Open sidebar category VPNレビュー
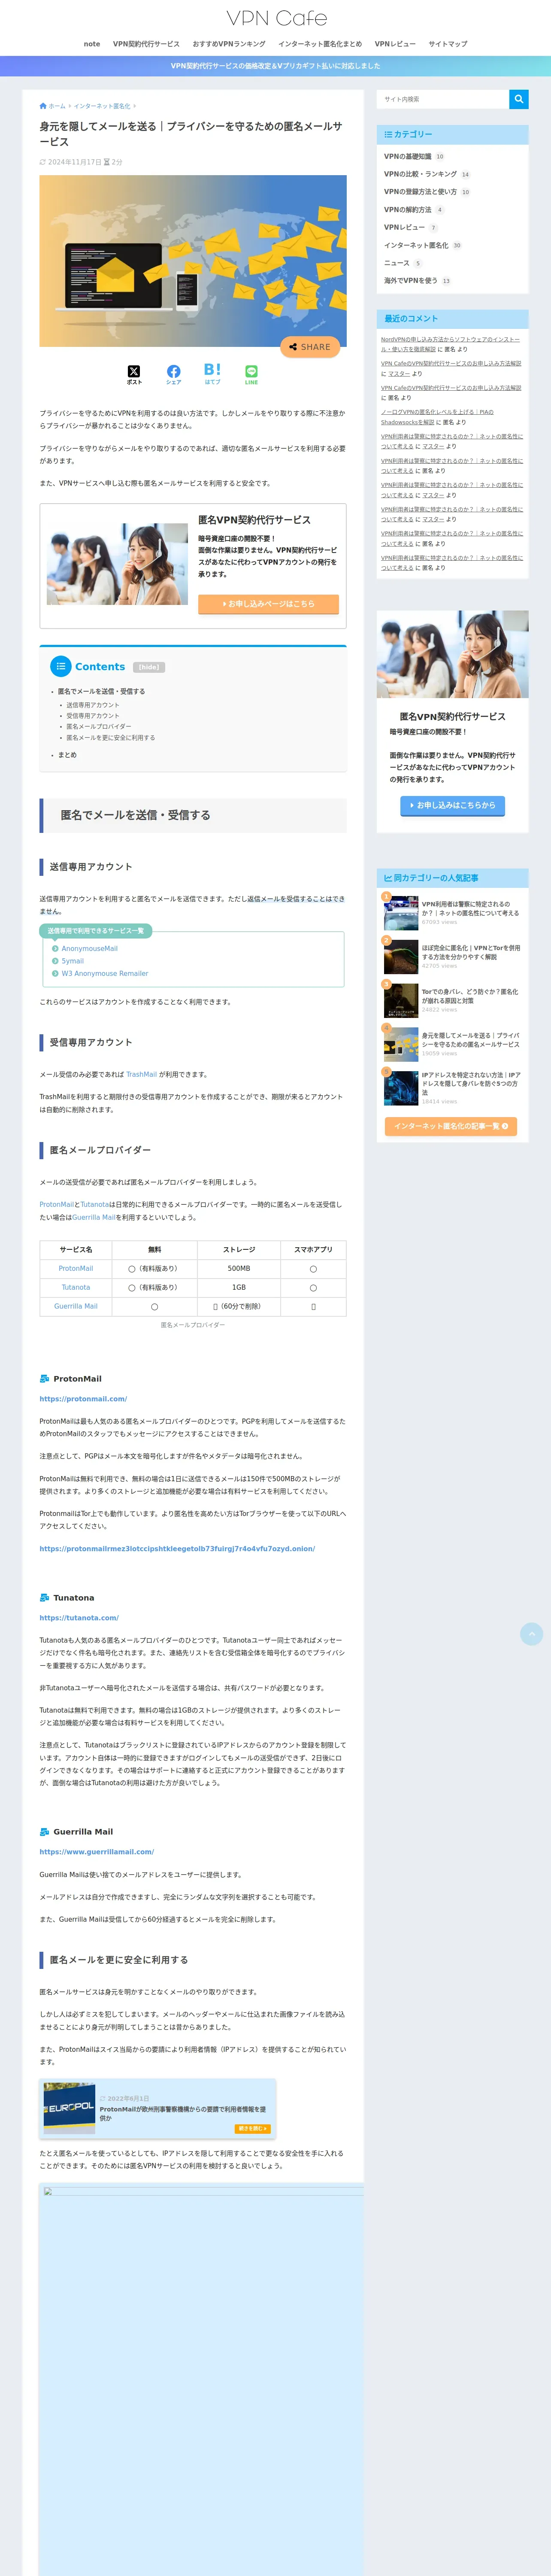The image size is (551, 2576). pyautogui.click(x=404, y=227)
